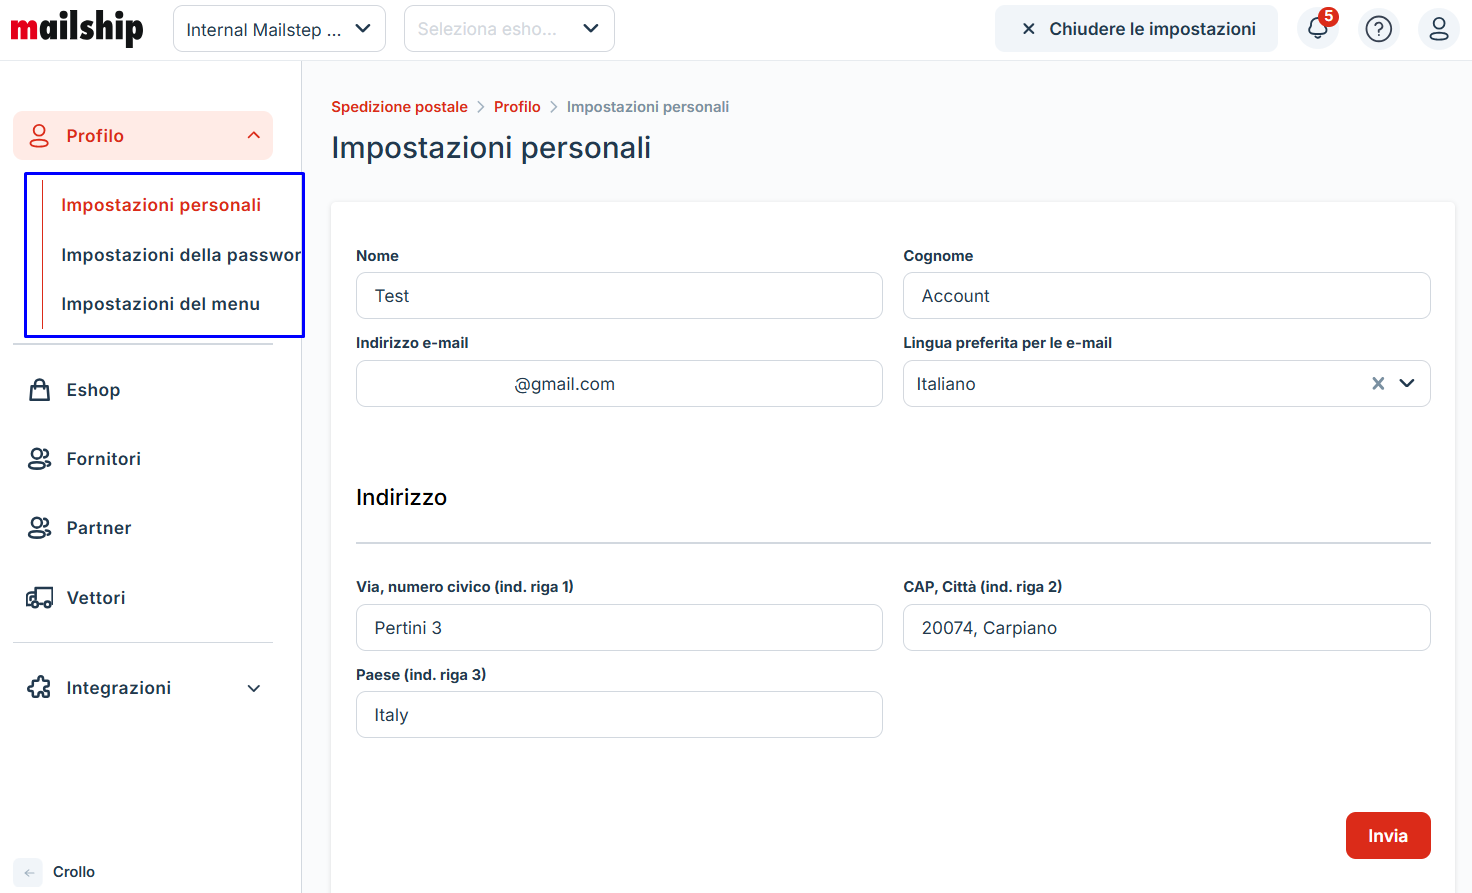Open the Partner sidebar section

(x=98, y=528)
